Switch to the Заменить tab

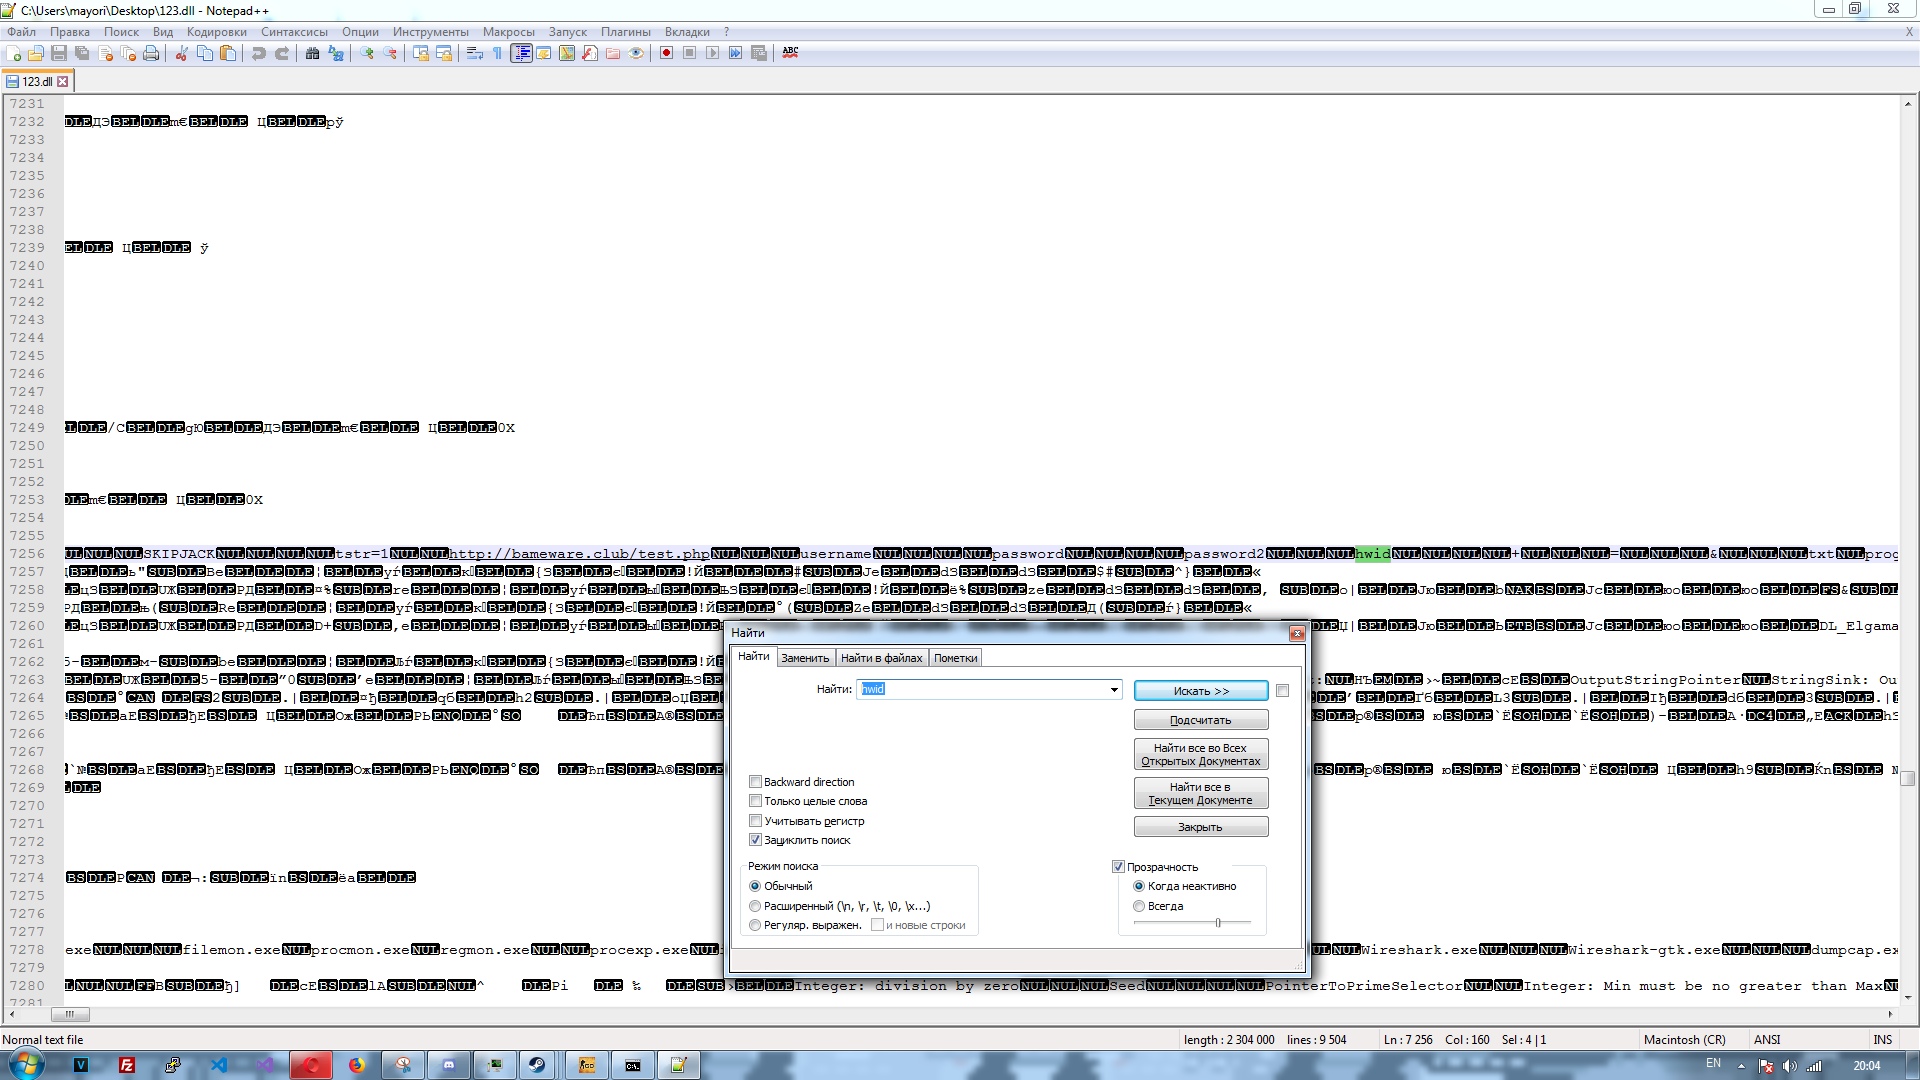(805, 658)
